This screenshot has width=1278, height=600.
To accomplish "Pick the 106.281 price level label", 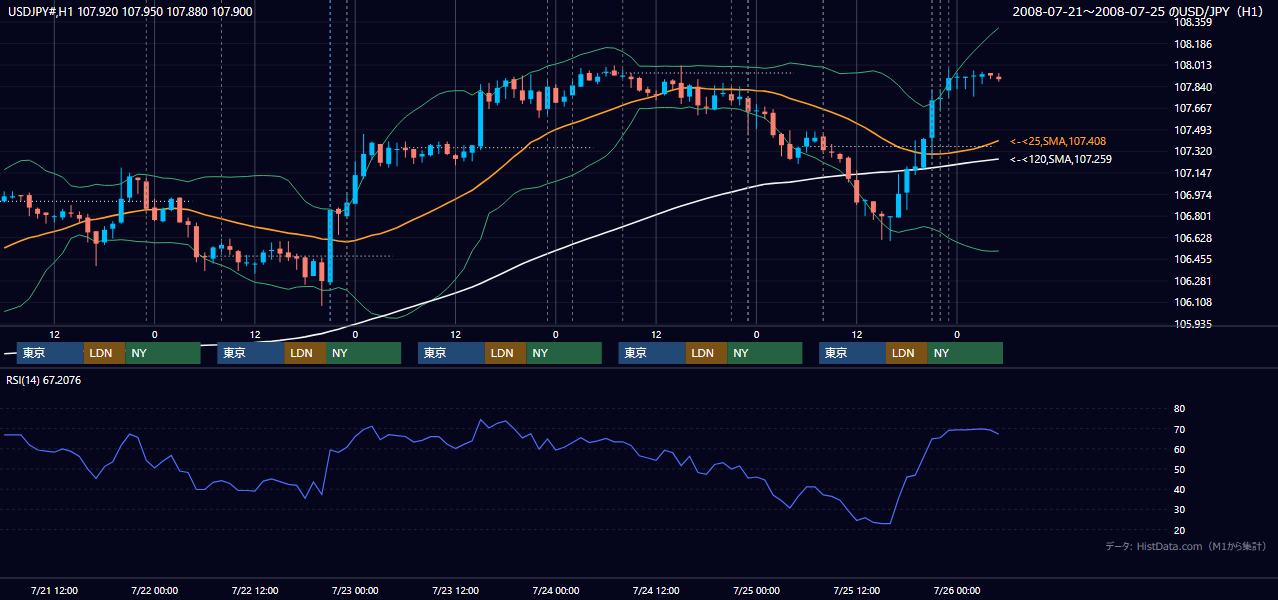I will point(1192,281).
